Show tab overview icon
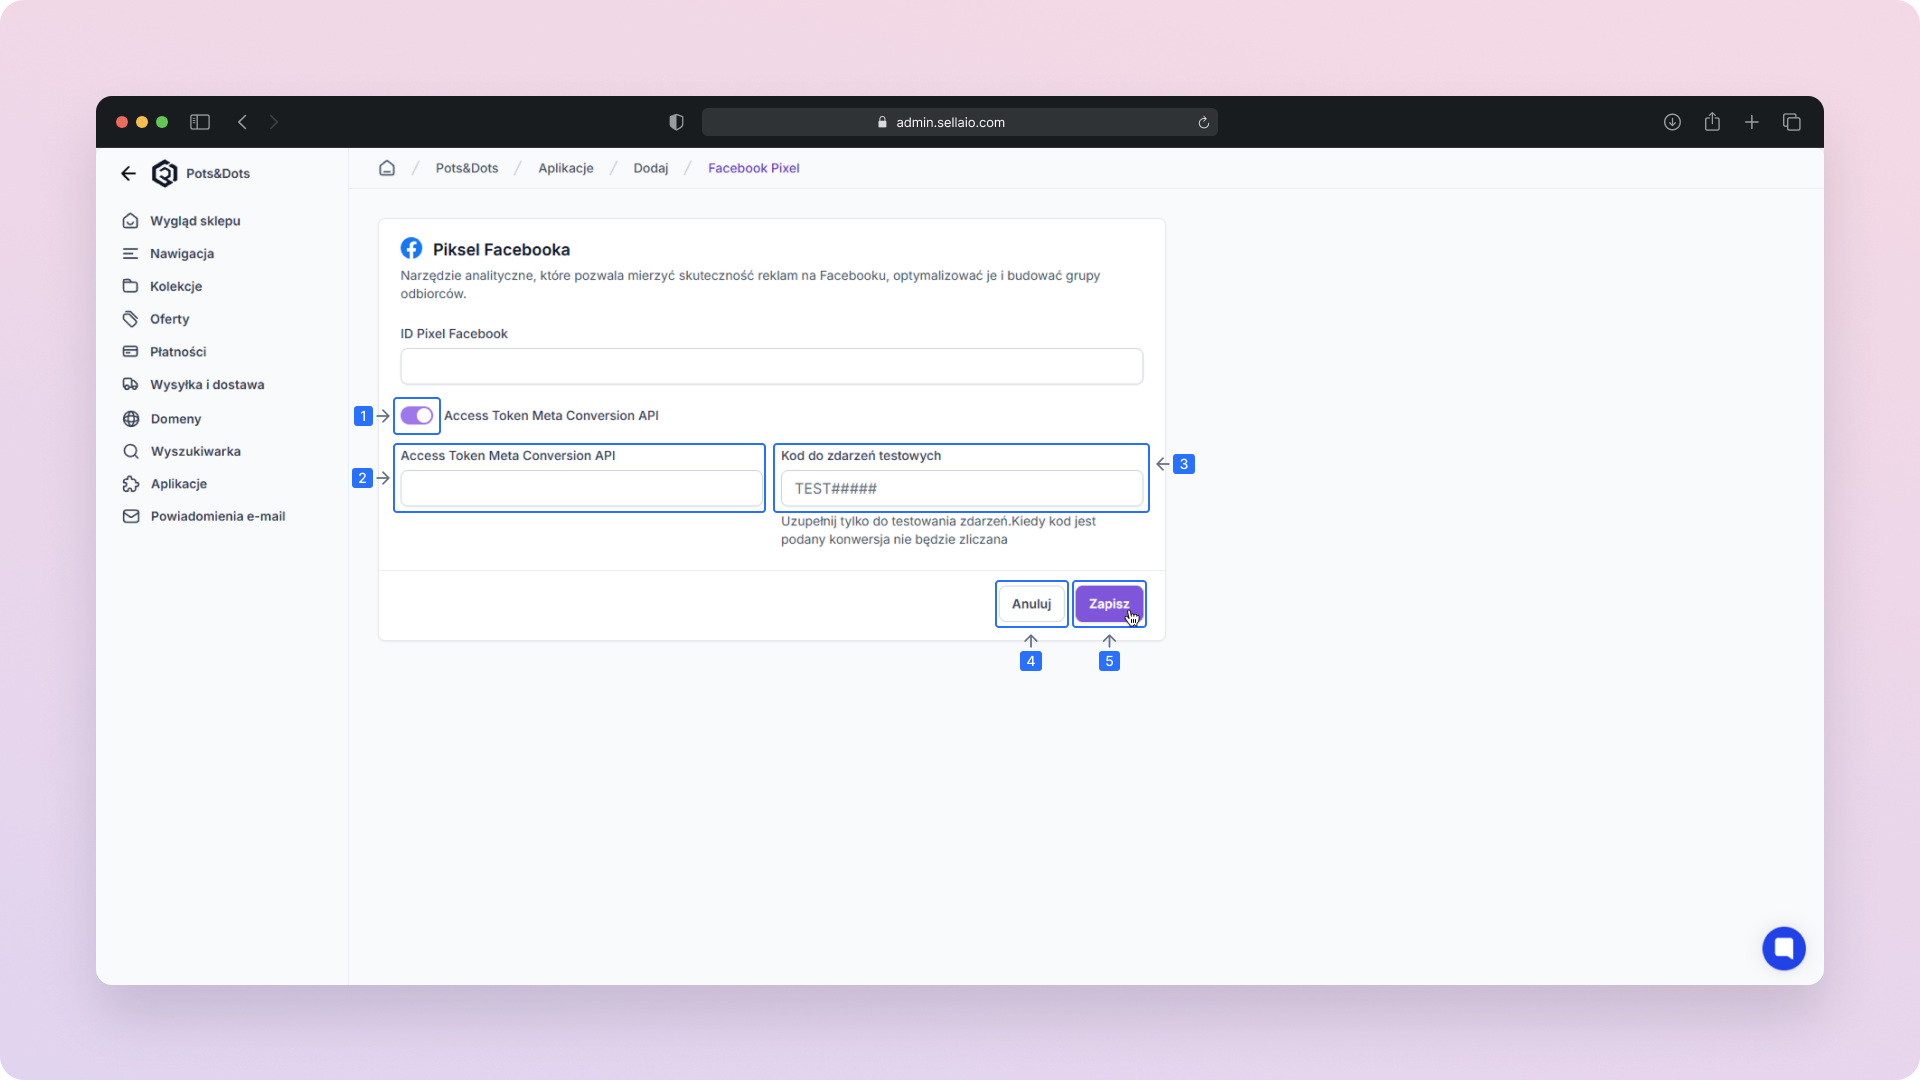This screenshot has height=1080, width=1920. [1792, 122]
